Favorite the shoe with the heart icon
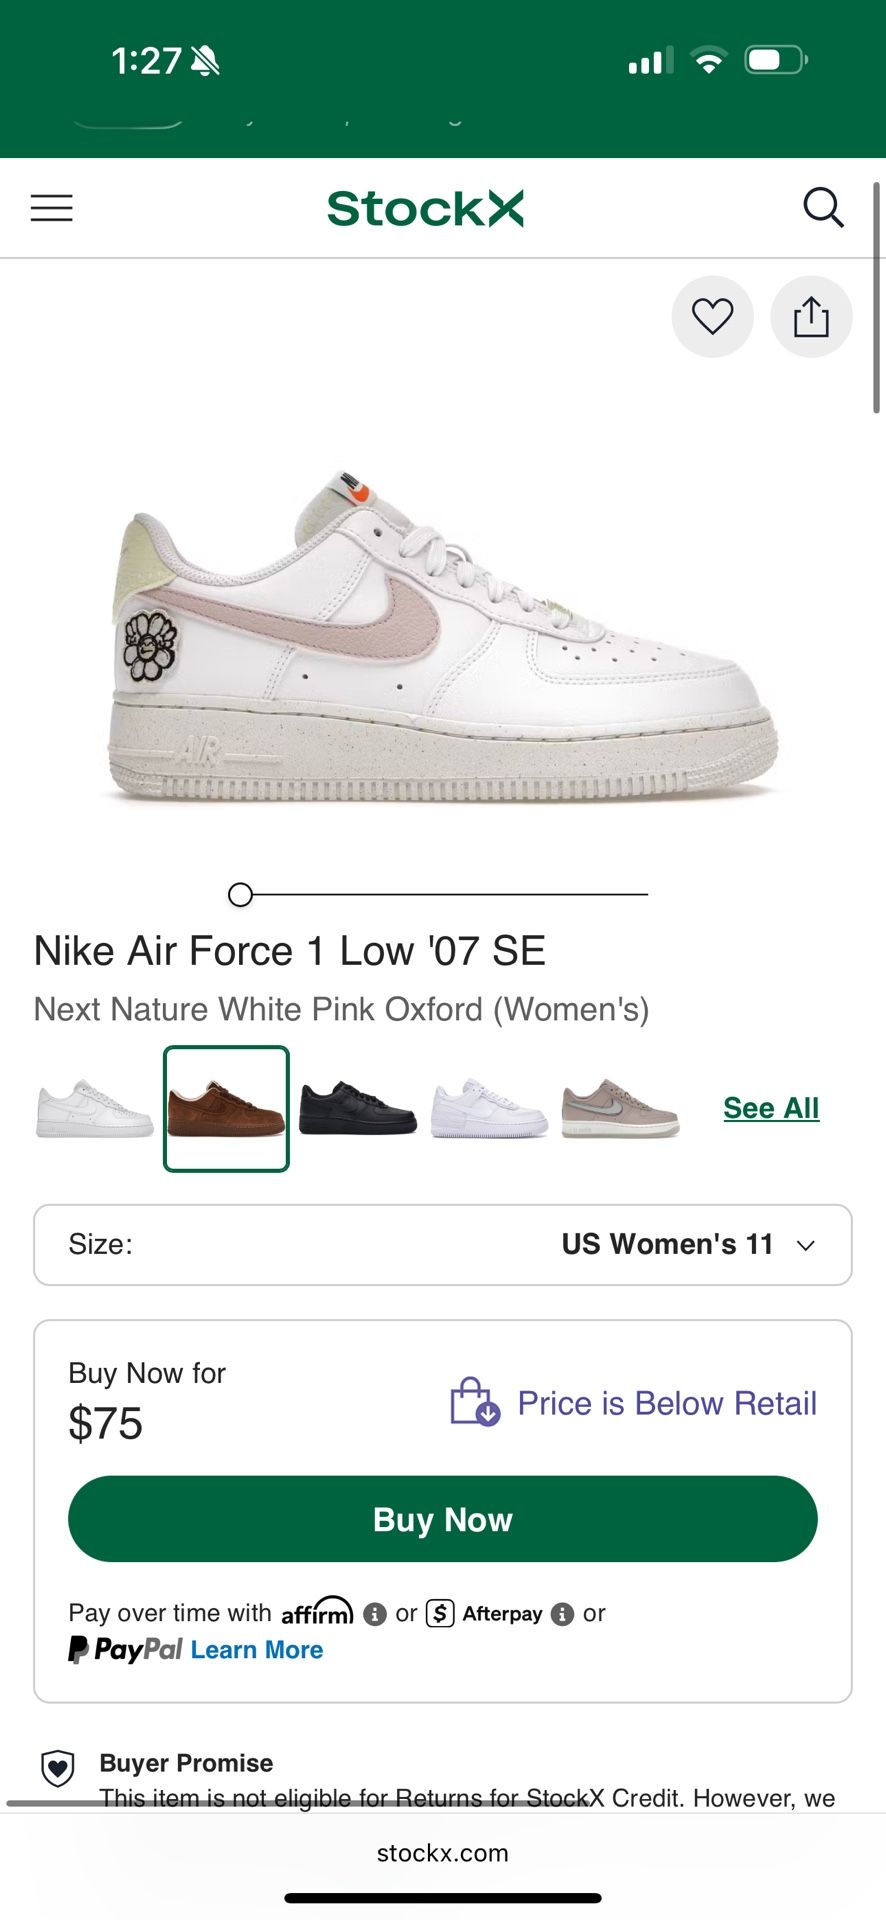This screenshot has width=886, height=1920. pos(712,316)
